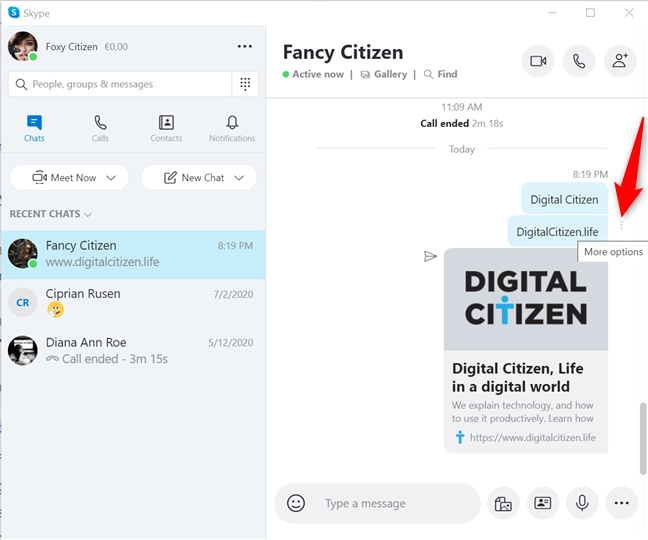The image size is (648, 540).
Task: Maximize the Skype window
Action: point(591,13)
